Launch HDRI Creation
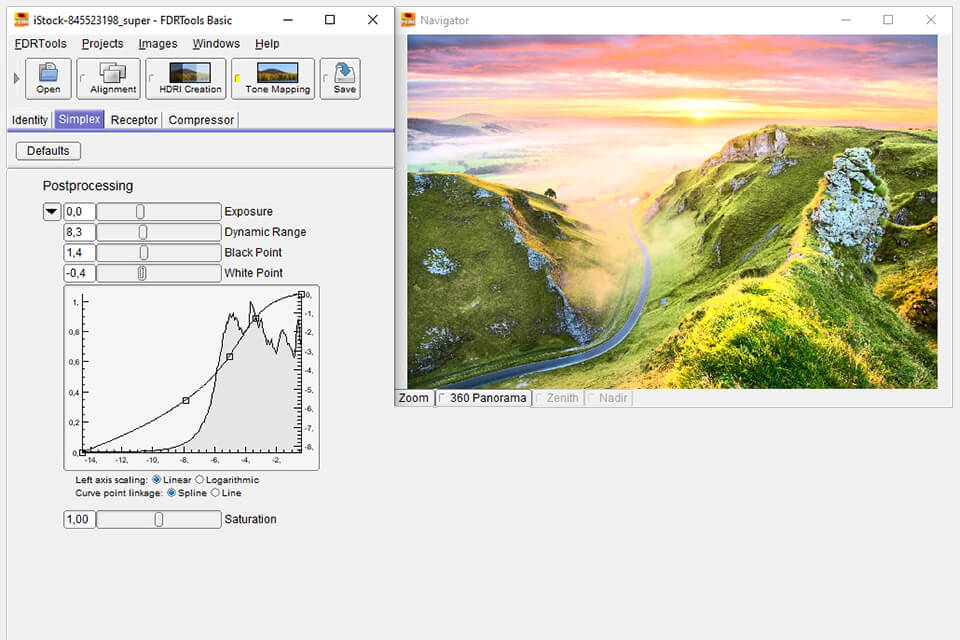 point(186,78)
